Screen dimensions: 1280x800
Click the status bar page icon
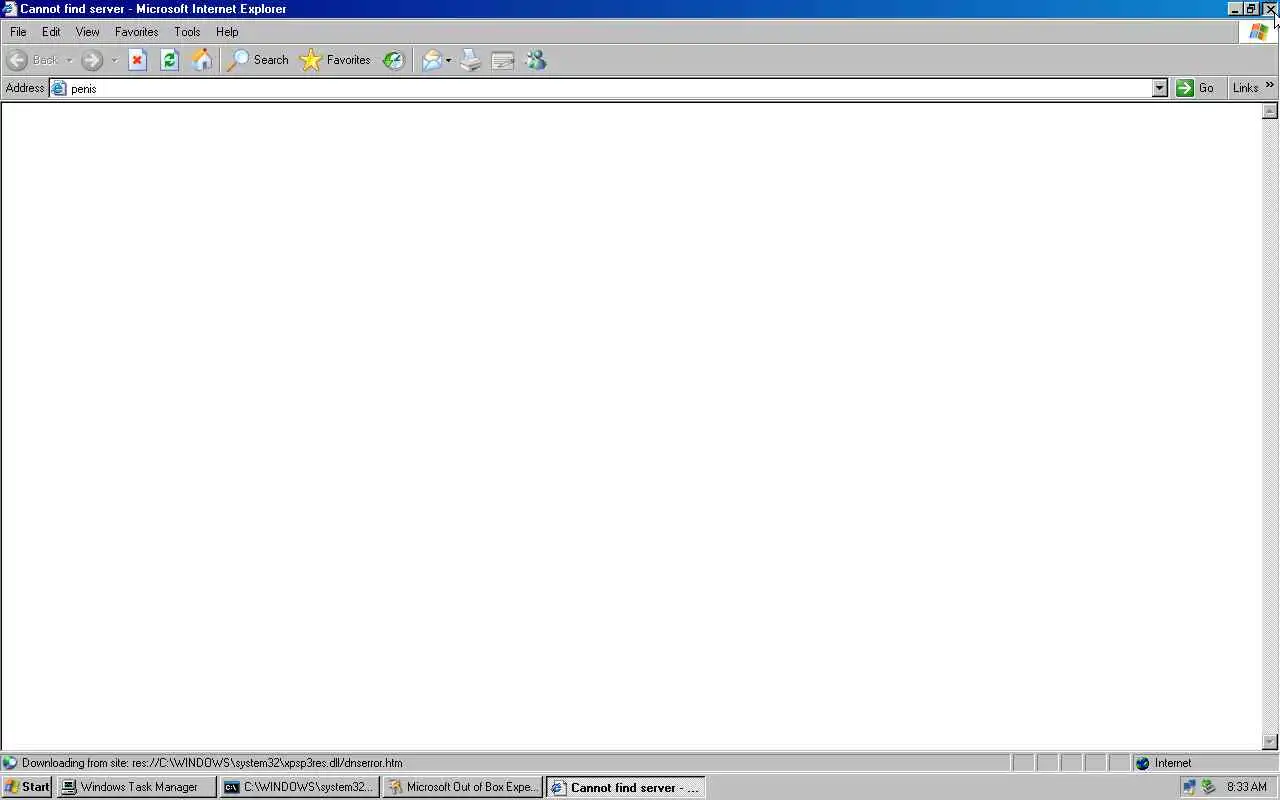click(10, 763)
